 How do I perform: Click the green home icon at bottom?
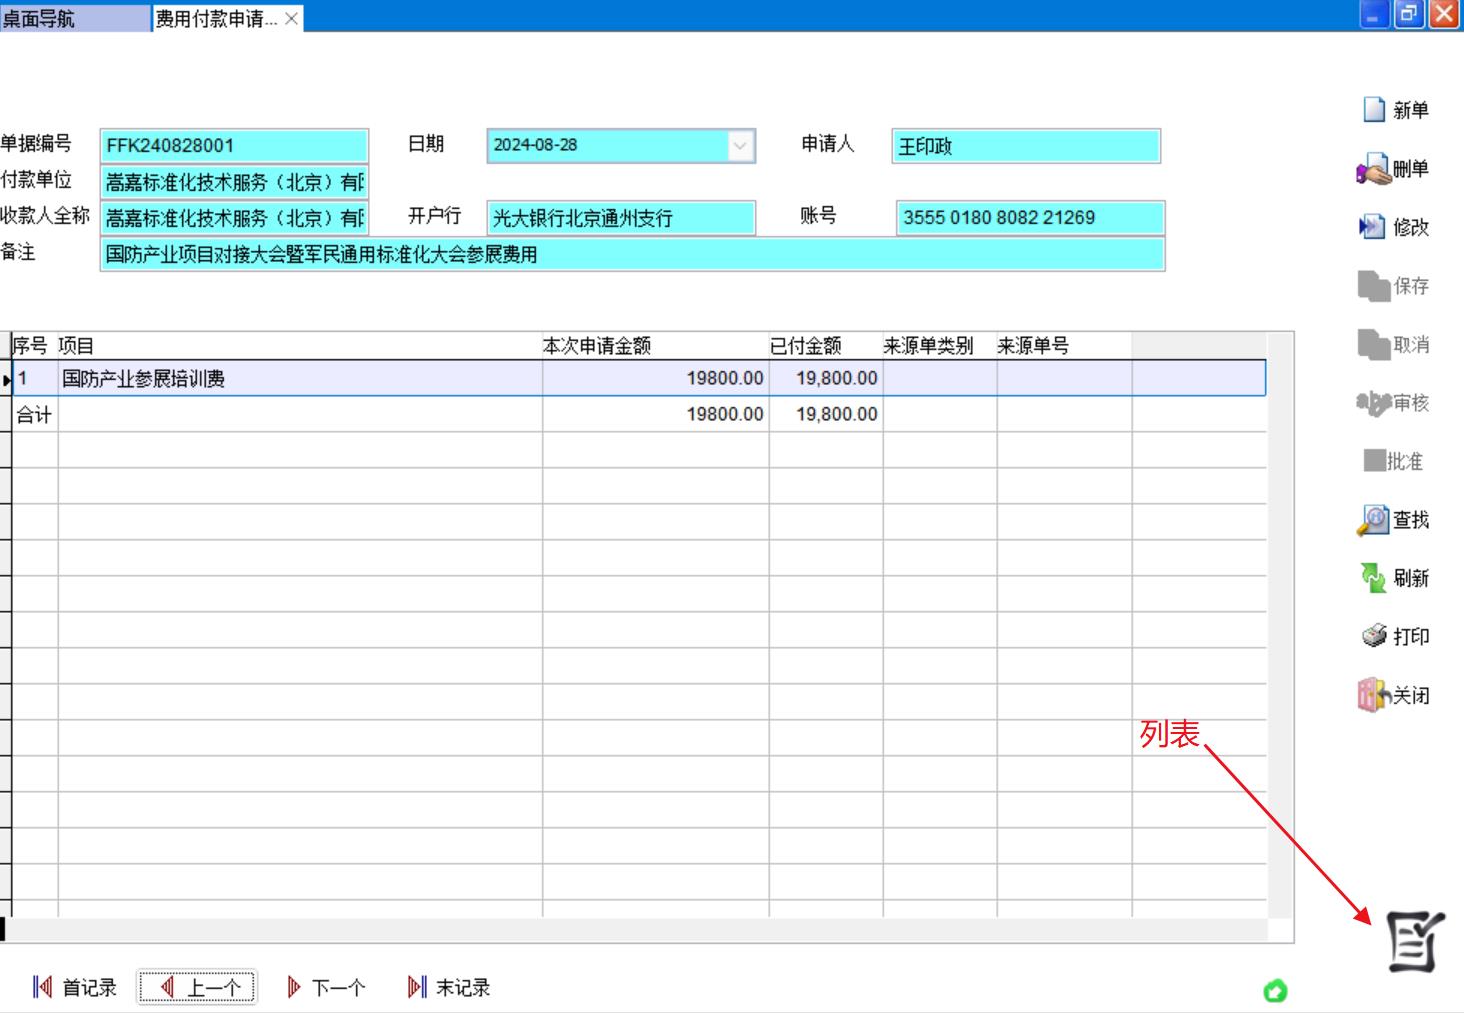click(1275, 991)
